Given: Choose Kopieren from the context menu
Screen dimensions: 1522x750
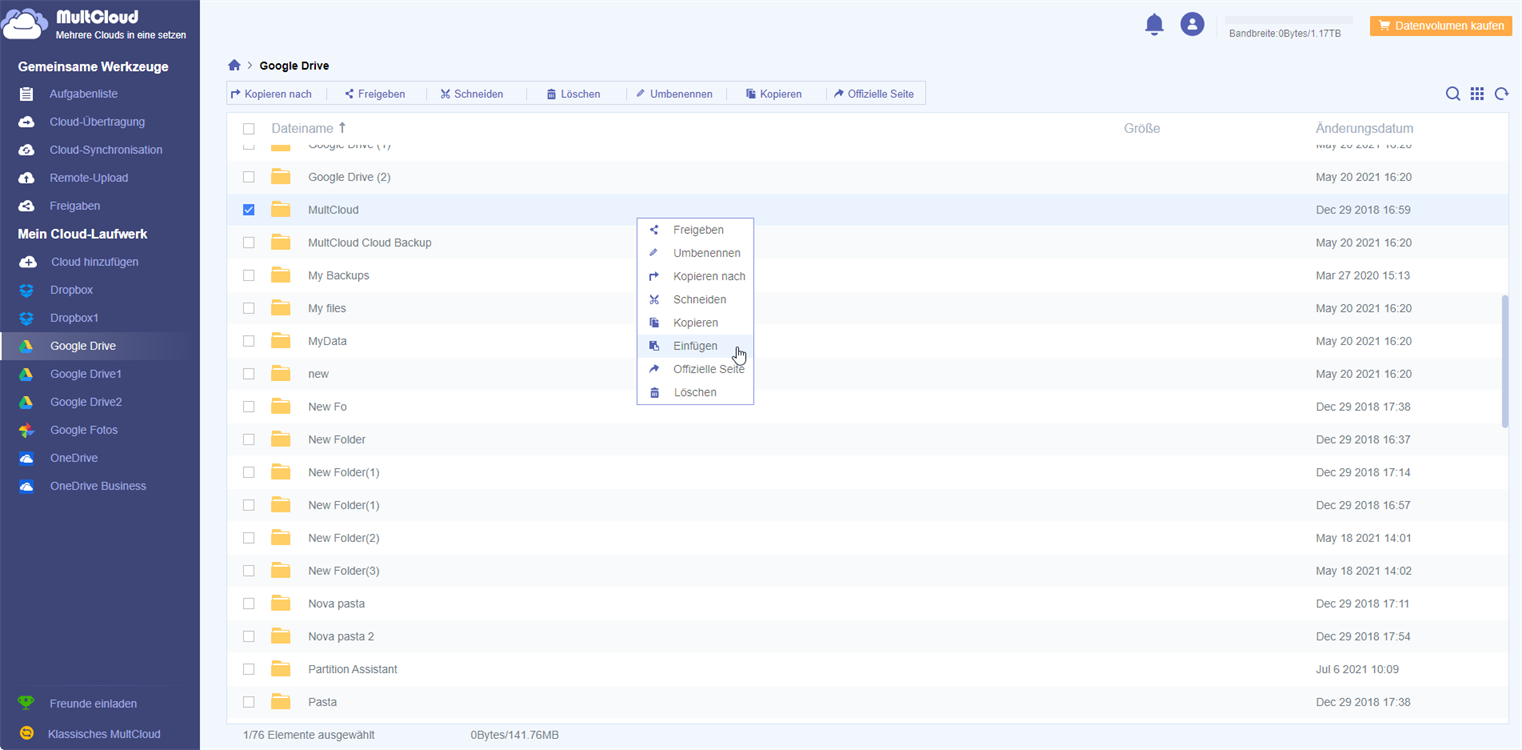Looking at the screenshot, I should point(695,323).
